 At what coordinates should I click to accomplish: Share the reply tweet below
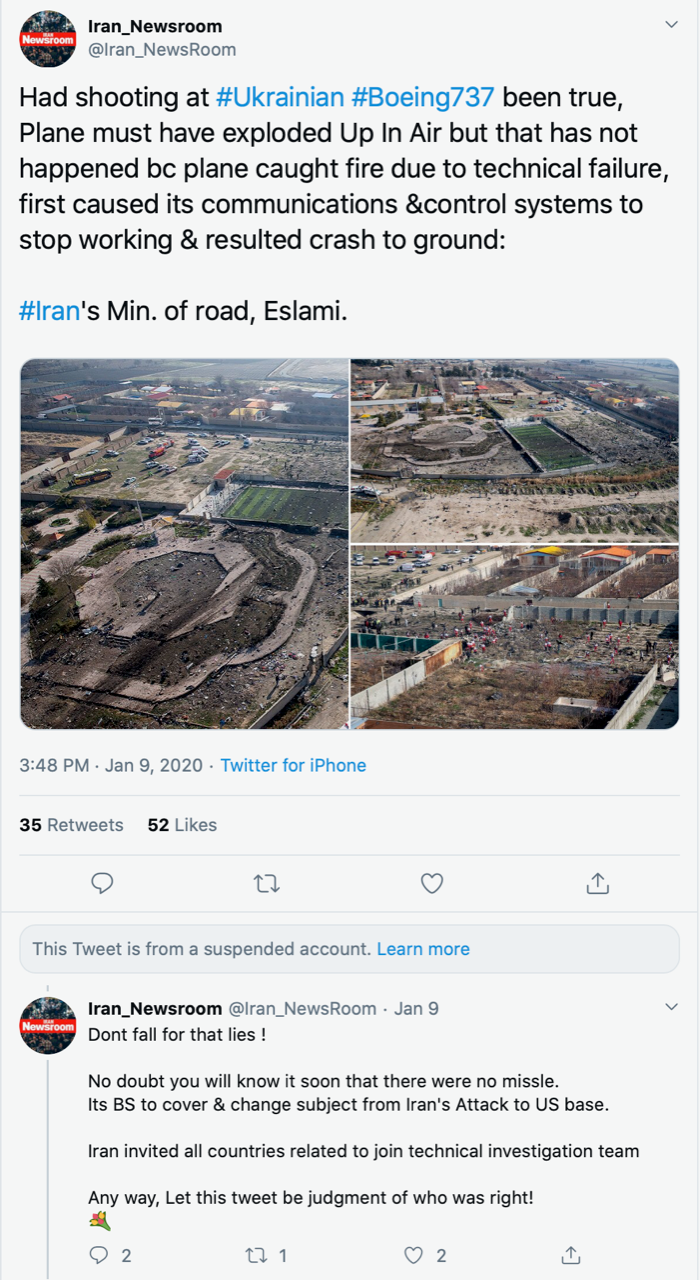571,1254
